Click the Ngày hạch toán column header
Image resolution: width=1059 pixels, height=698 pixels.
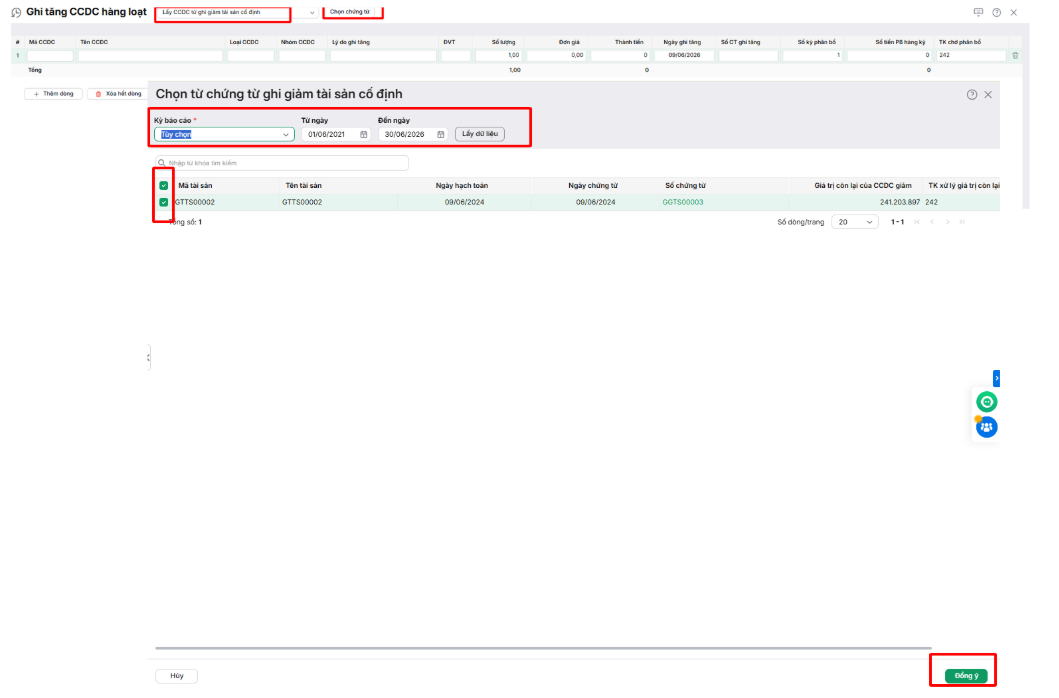point(462,185)
